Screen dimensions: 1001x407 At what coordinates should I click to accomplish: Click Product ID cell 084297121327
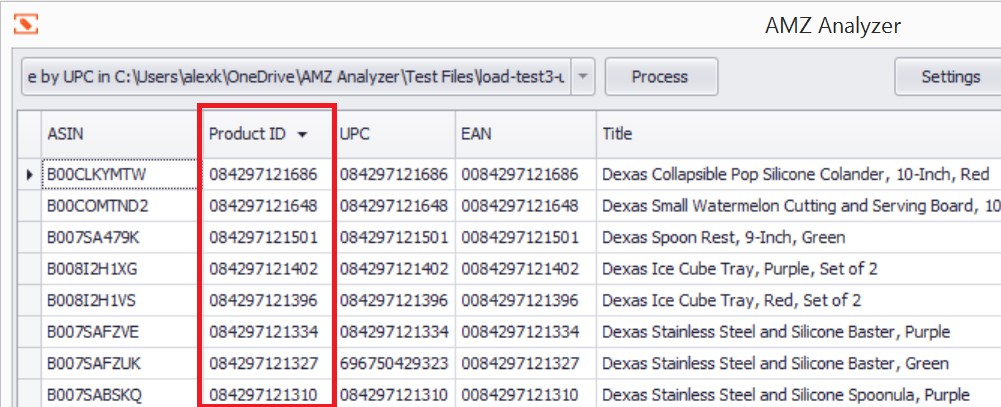click(x=268, y=364)
